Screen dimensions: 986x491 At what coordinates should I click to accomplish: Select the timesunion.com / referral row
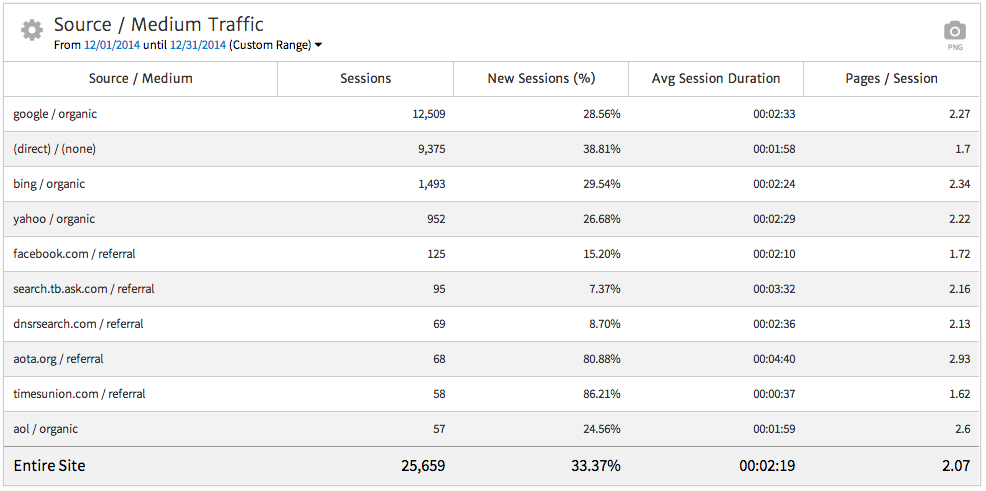point(79,394)
